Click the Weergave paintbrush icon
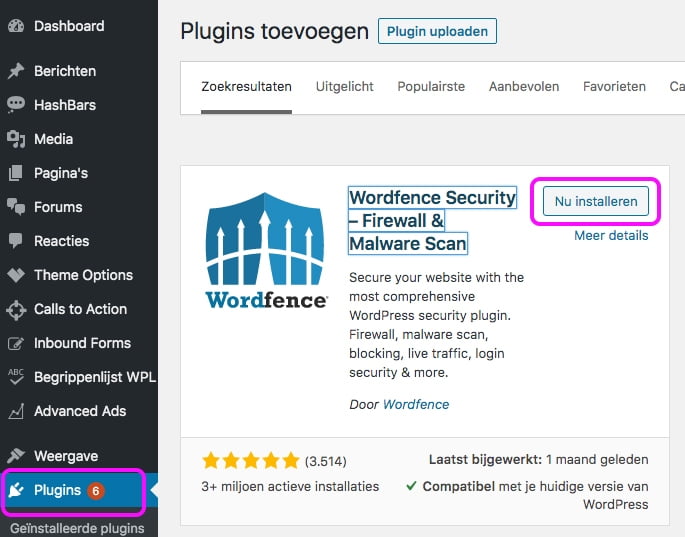This screenshot has height=537, width=685. 16,456
